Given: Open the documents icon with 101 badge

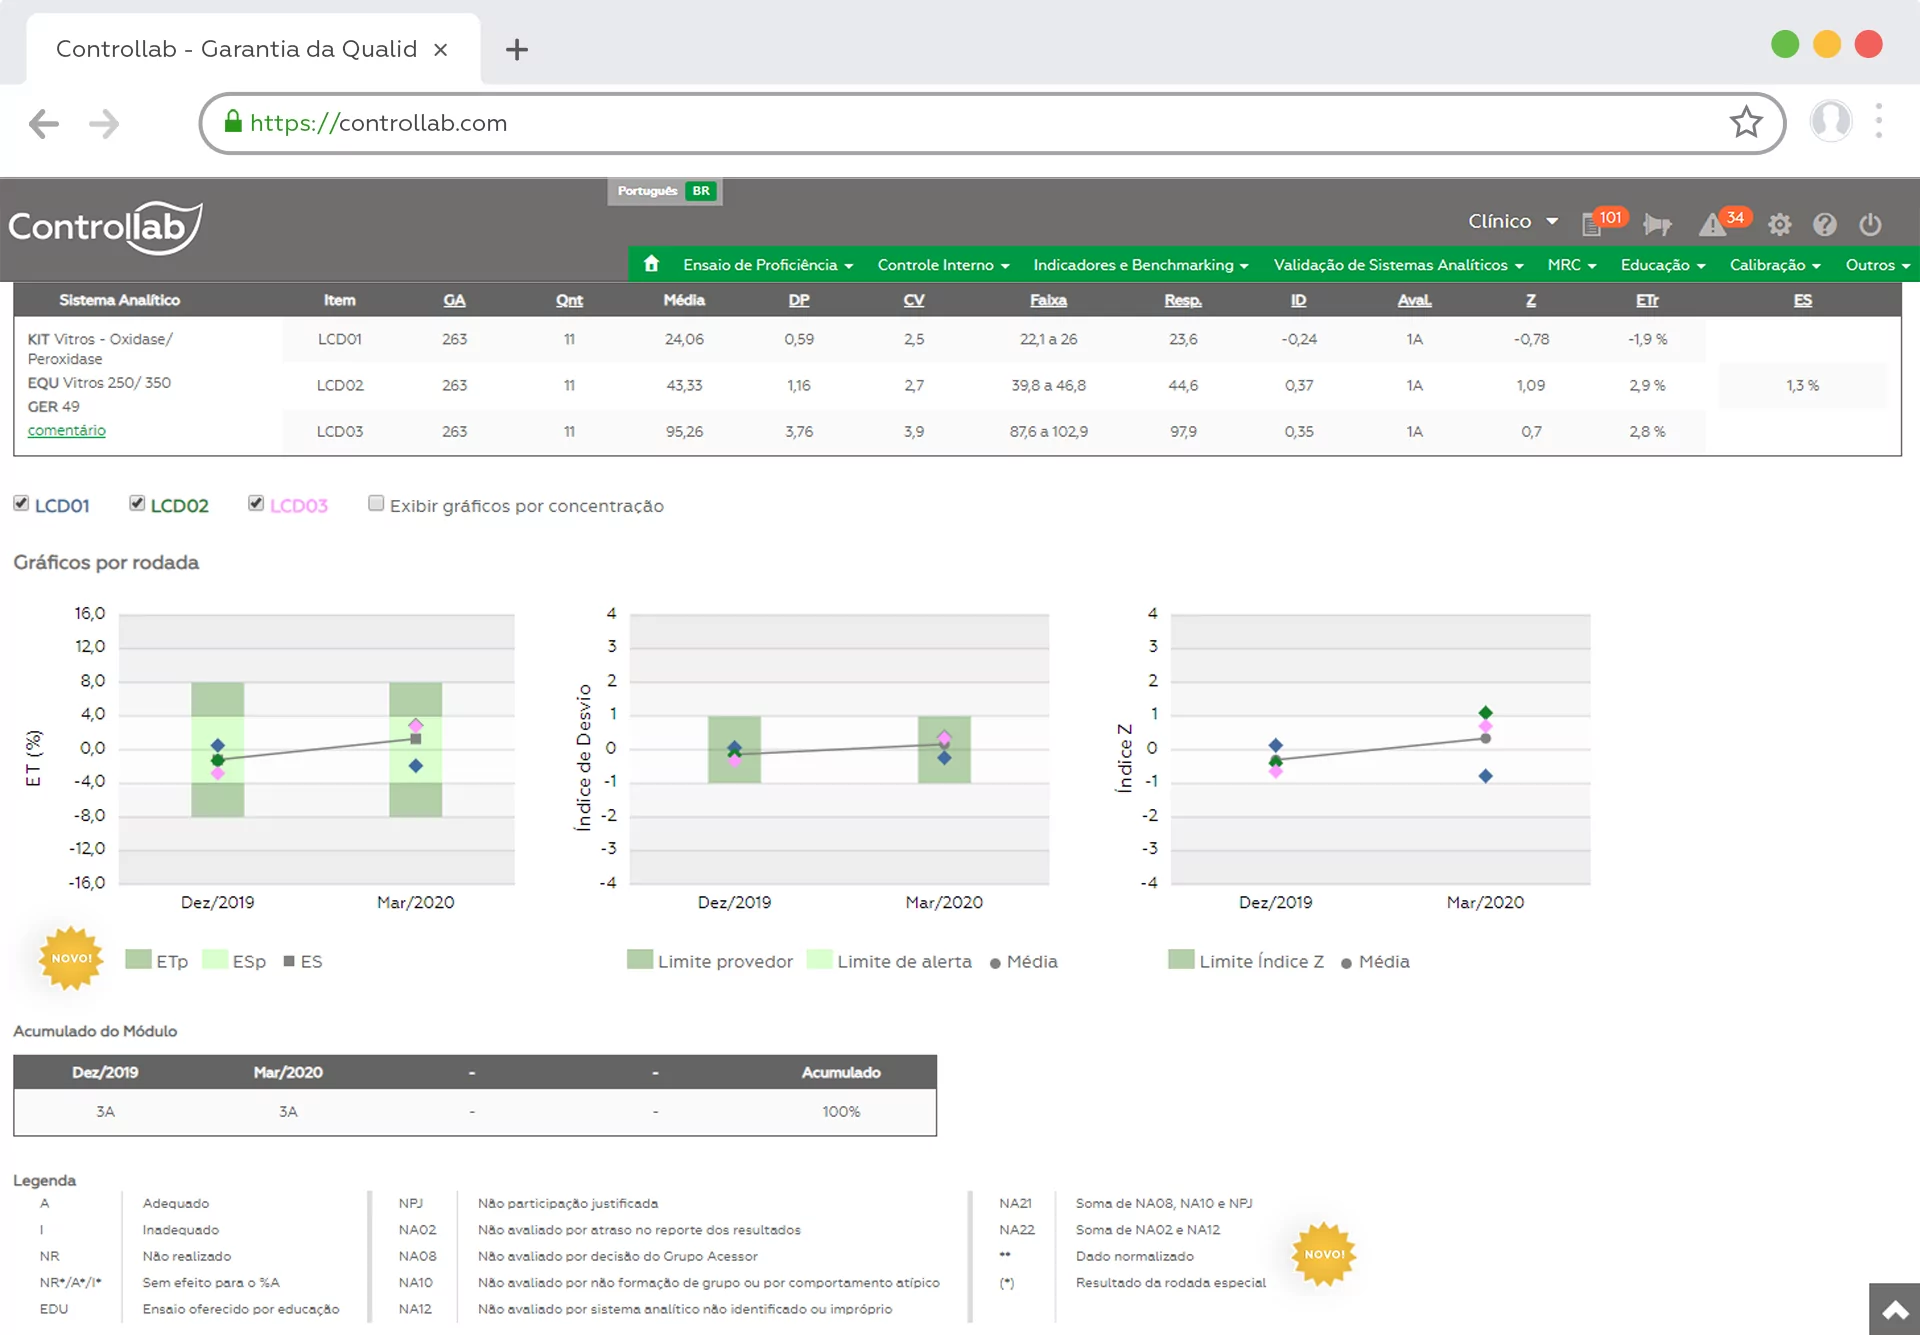Looking at the screenshot, I should click(x=1592, y=224).
